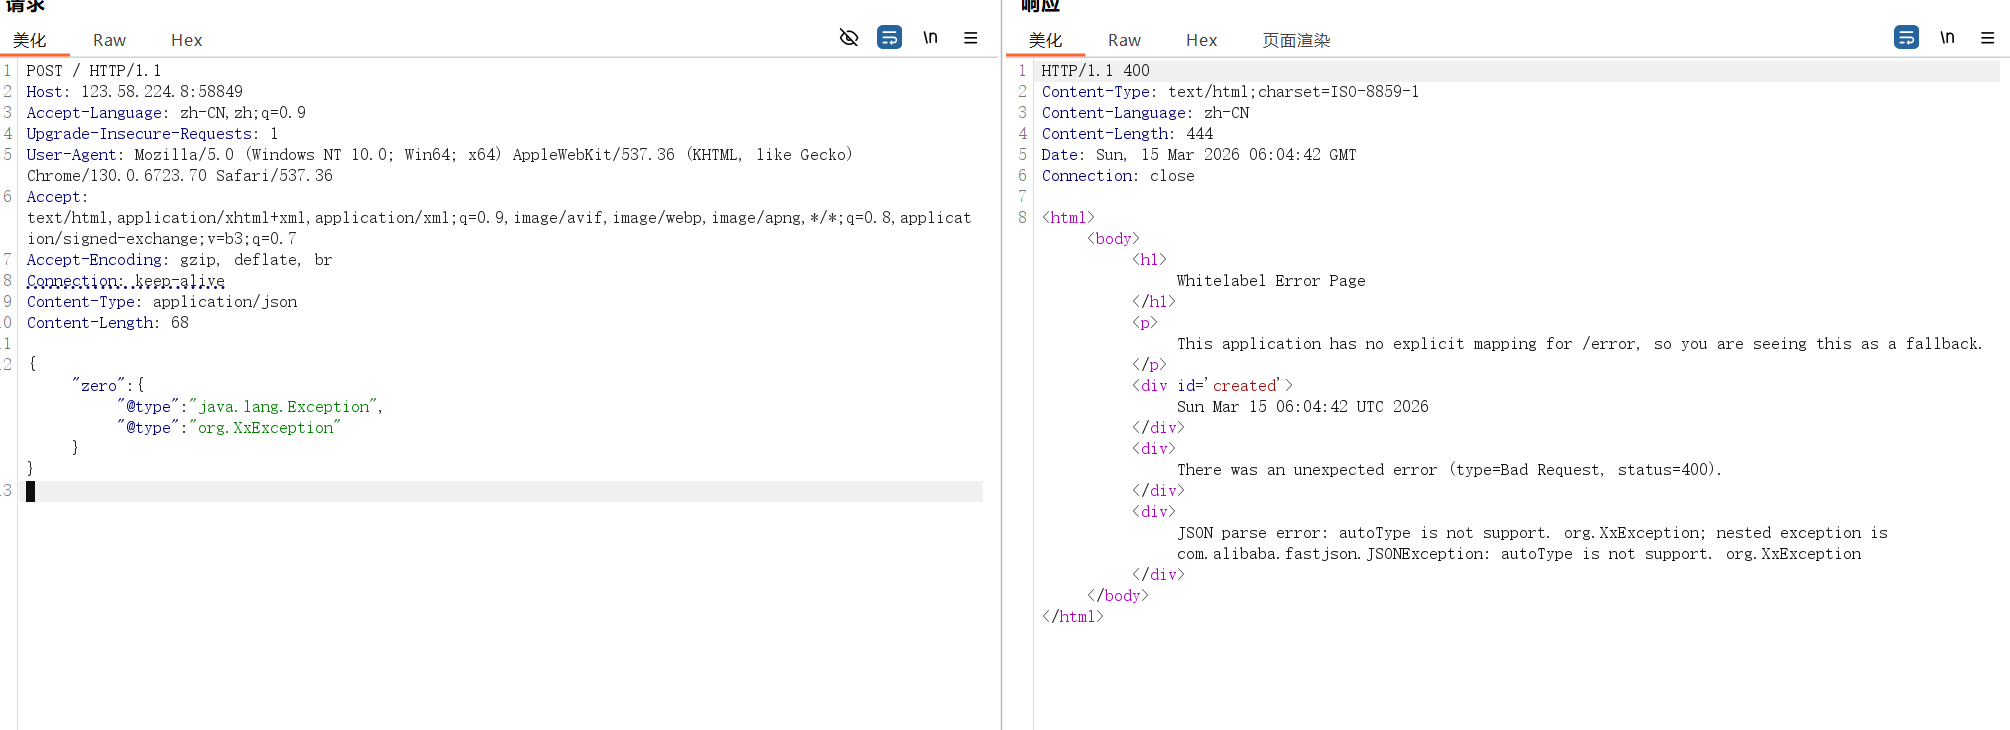The image size is (2010, 730).
Task: Open the 页面渲染 render tab
Action: click(x=1296, y=40)
